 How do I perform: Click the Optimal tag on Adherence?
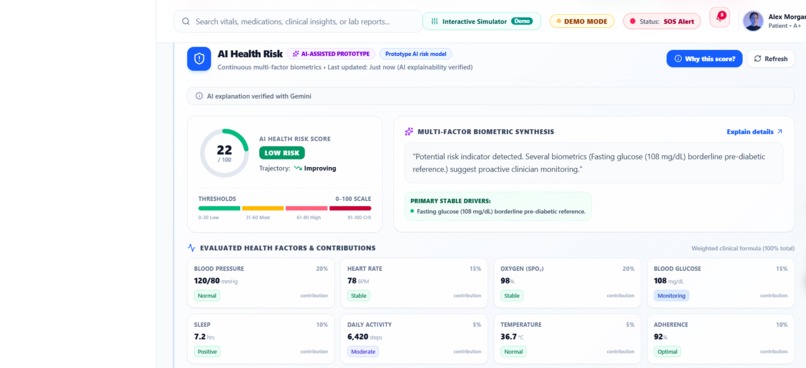tap(667, 352)
